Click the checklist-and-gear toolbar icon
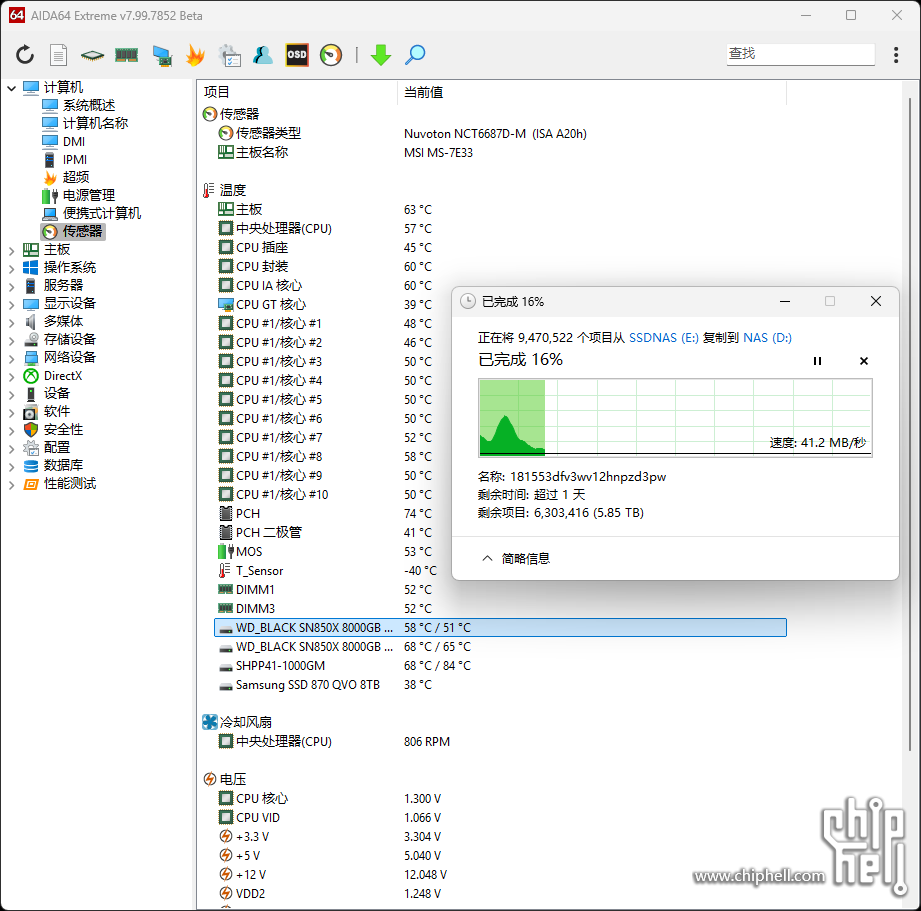The image size is (921, 911). [x=229, y=55]
